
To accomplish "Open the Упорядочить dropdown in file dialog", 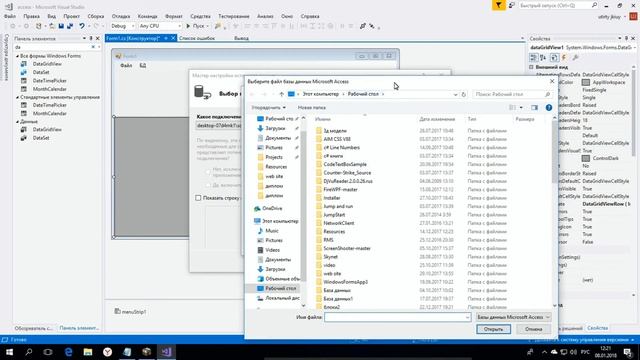I will 268,107.
